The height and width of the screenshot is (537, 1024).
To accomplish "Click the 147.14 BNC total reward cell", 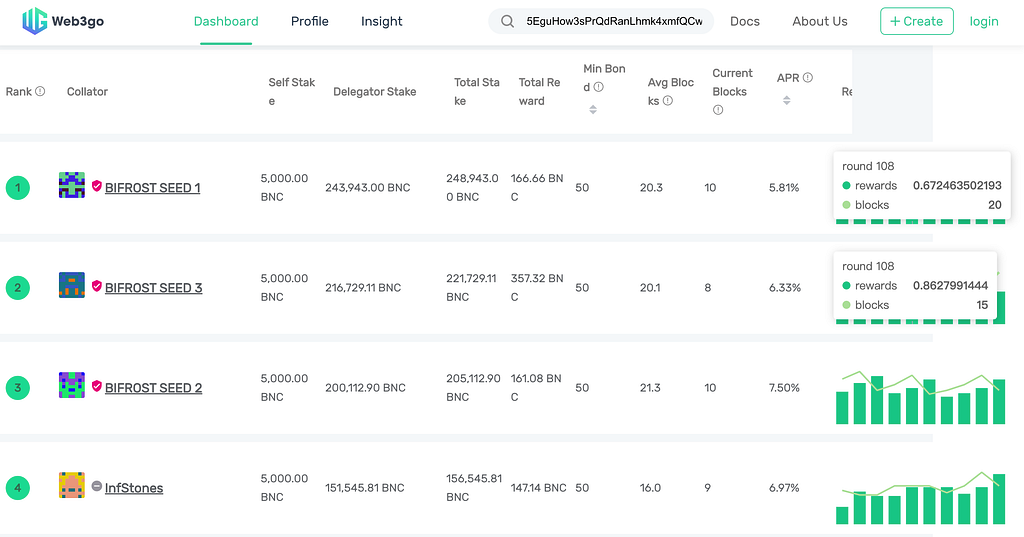I will pos(538,488).
